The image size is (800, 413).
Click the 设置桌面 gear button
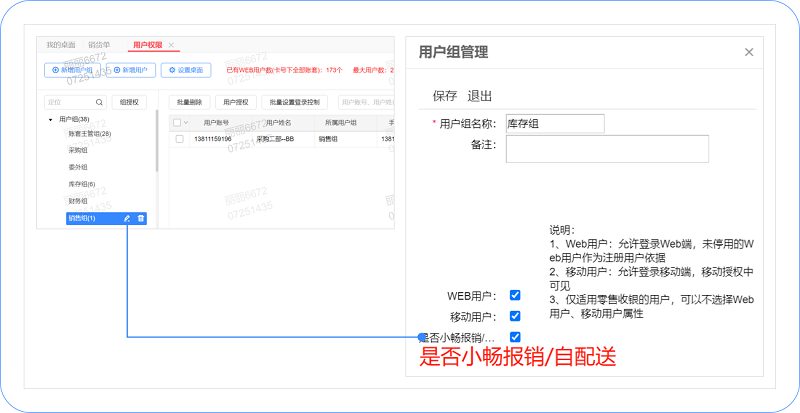186,70
